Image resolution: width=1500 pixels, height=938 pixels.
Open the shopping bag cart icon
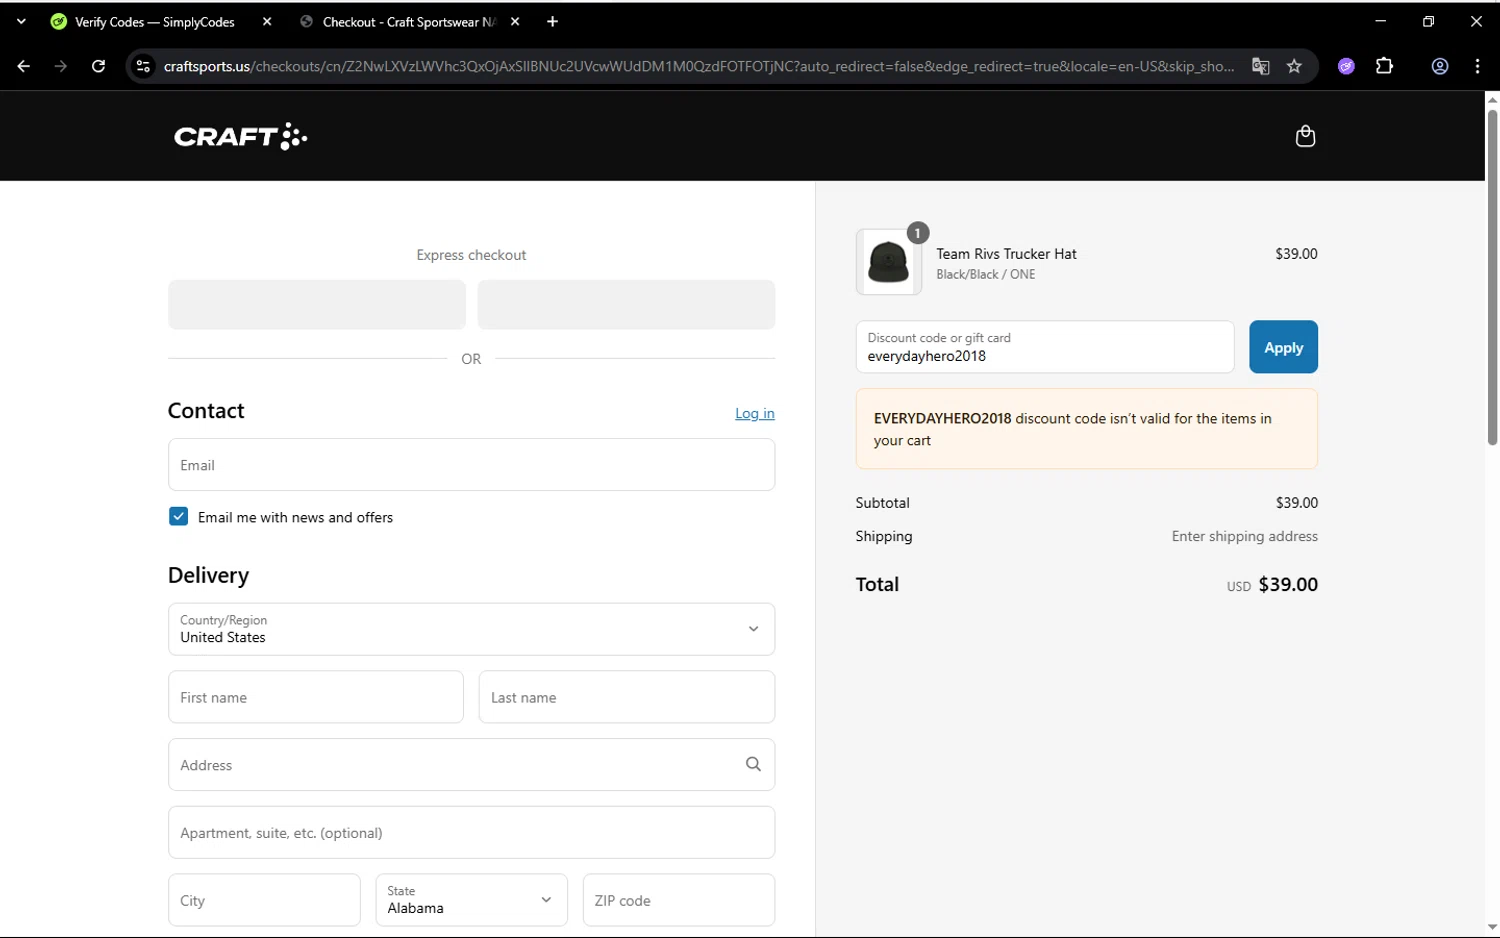(1305, 136)
